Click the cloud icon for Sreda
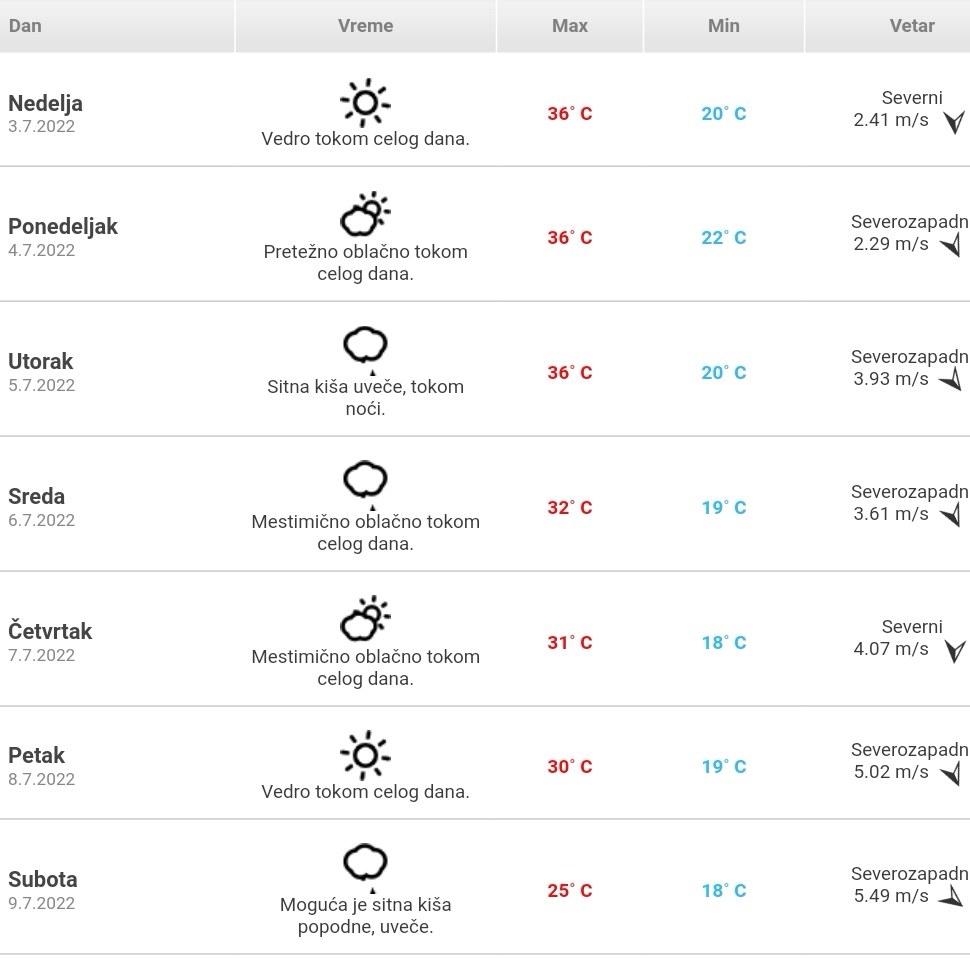 point(365,485)
